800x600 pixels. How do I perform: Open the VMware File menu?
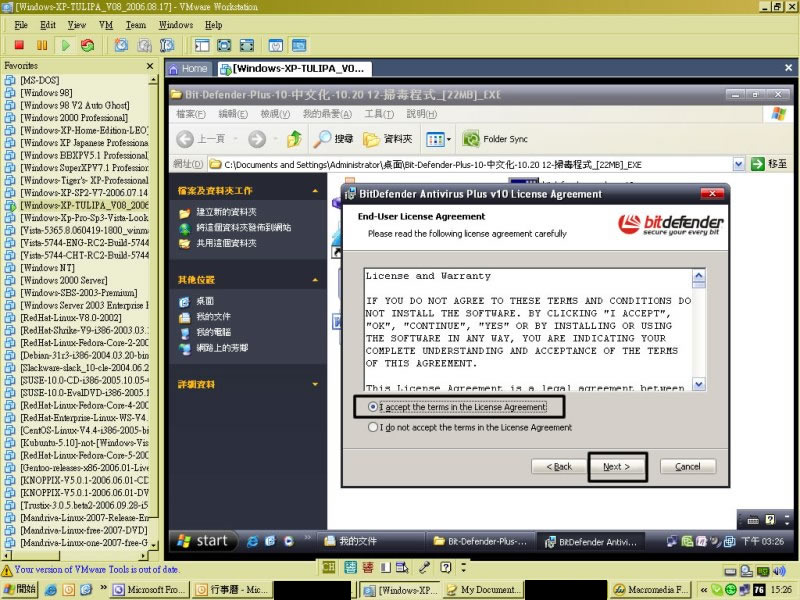(21, 25)
